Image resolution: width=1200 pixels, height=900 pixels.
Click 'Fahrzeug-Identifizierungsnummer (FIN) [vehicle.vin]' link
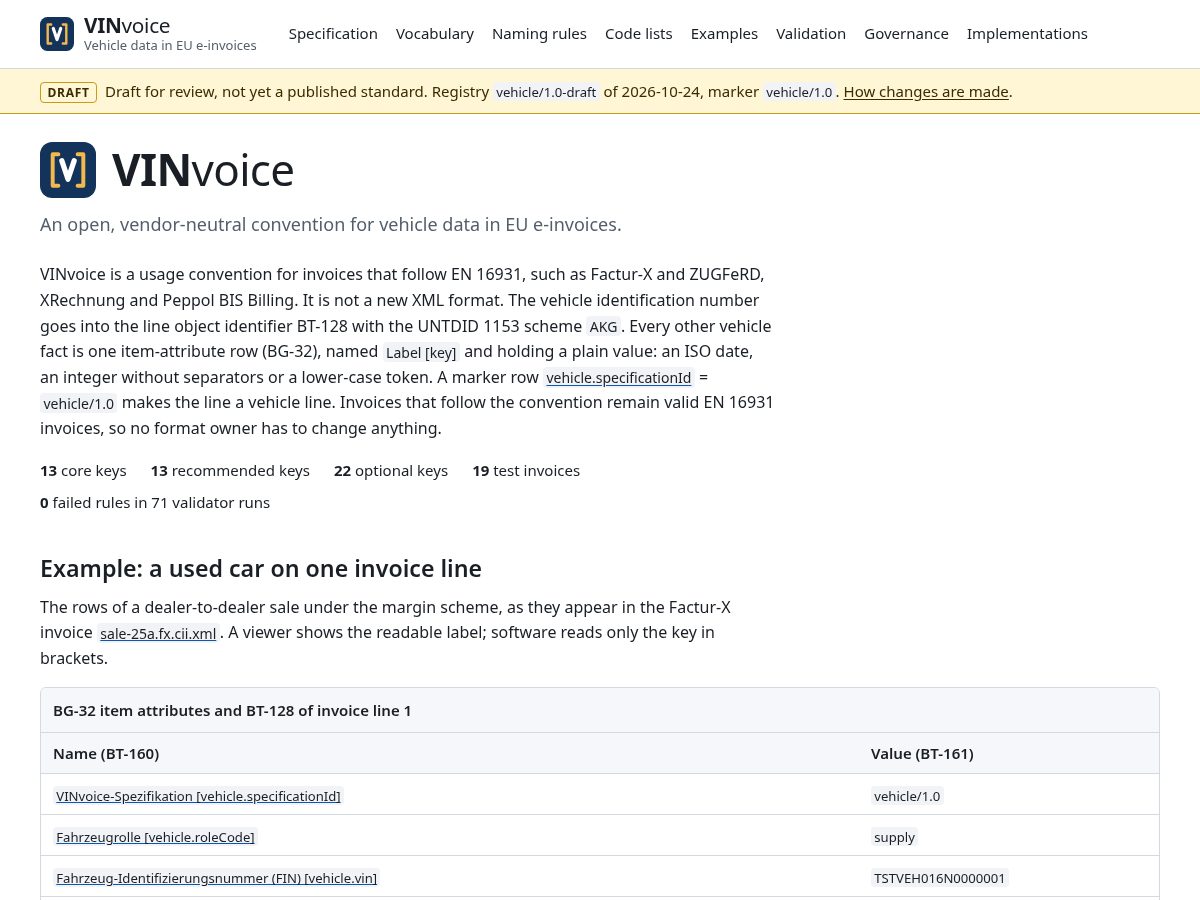216,878
